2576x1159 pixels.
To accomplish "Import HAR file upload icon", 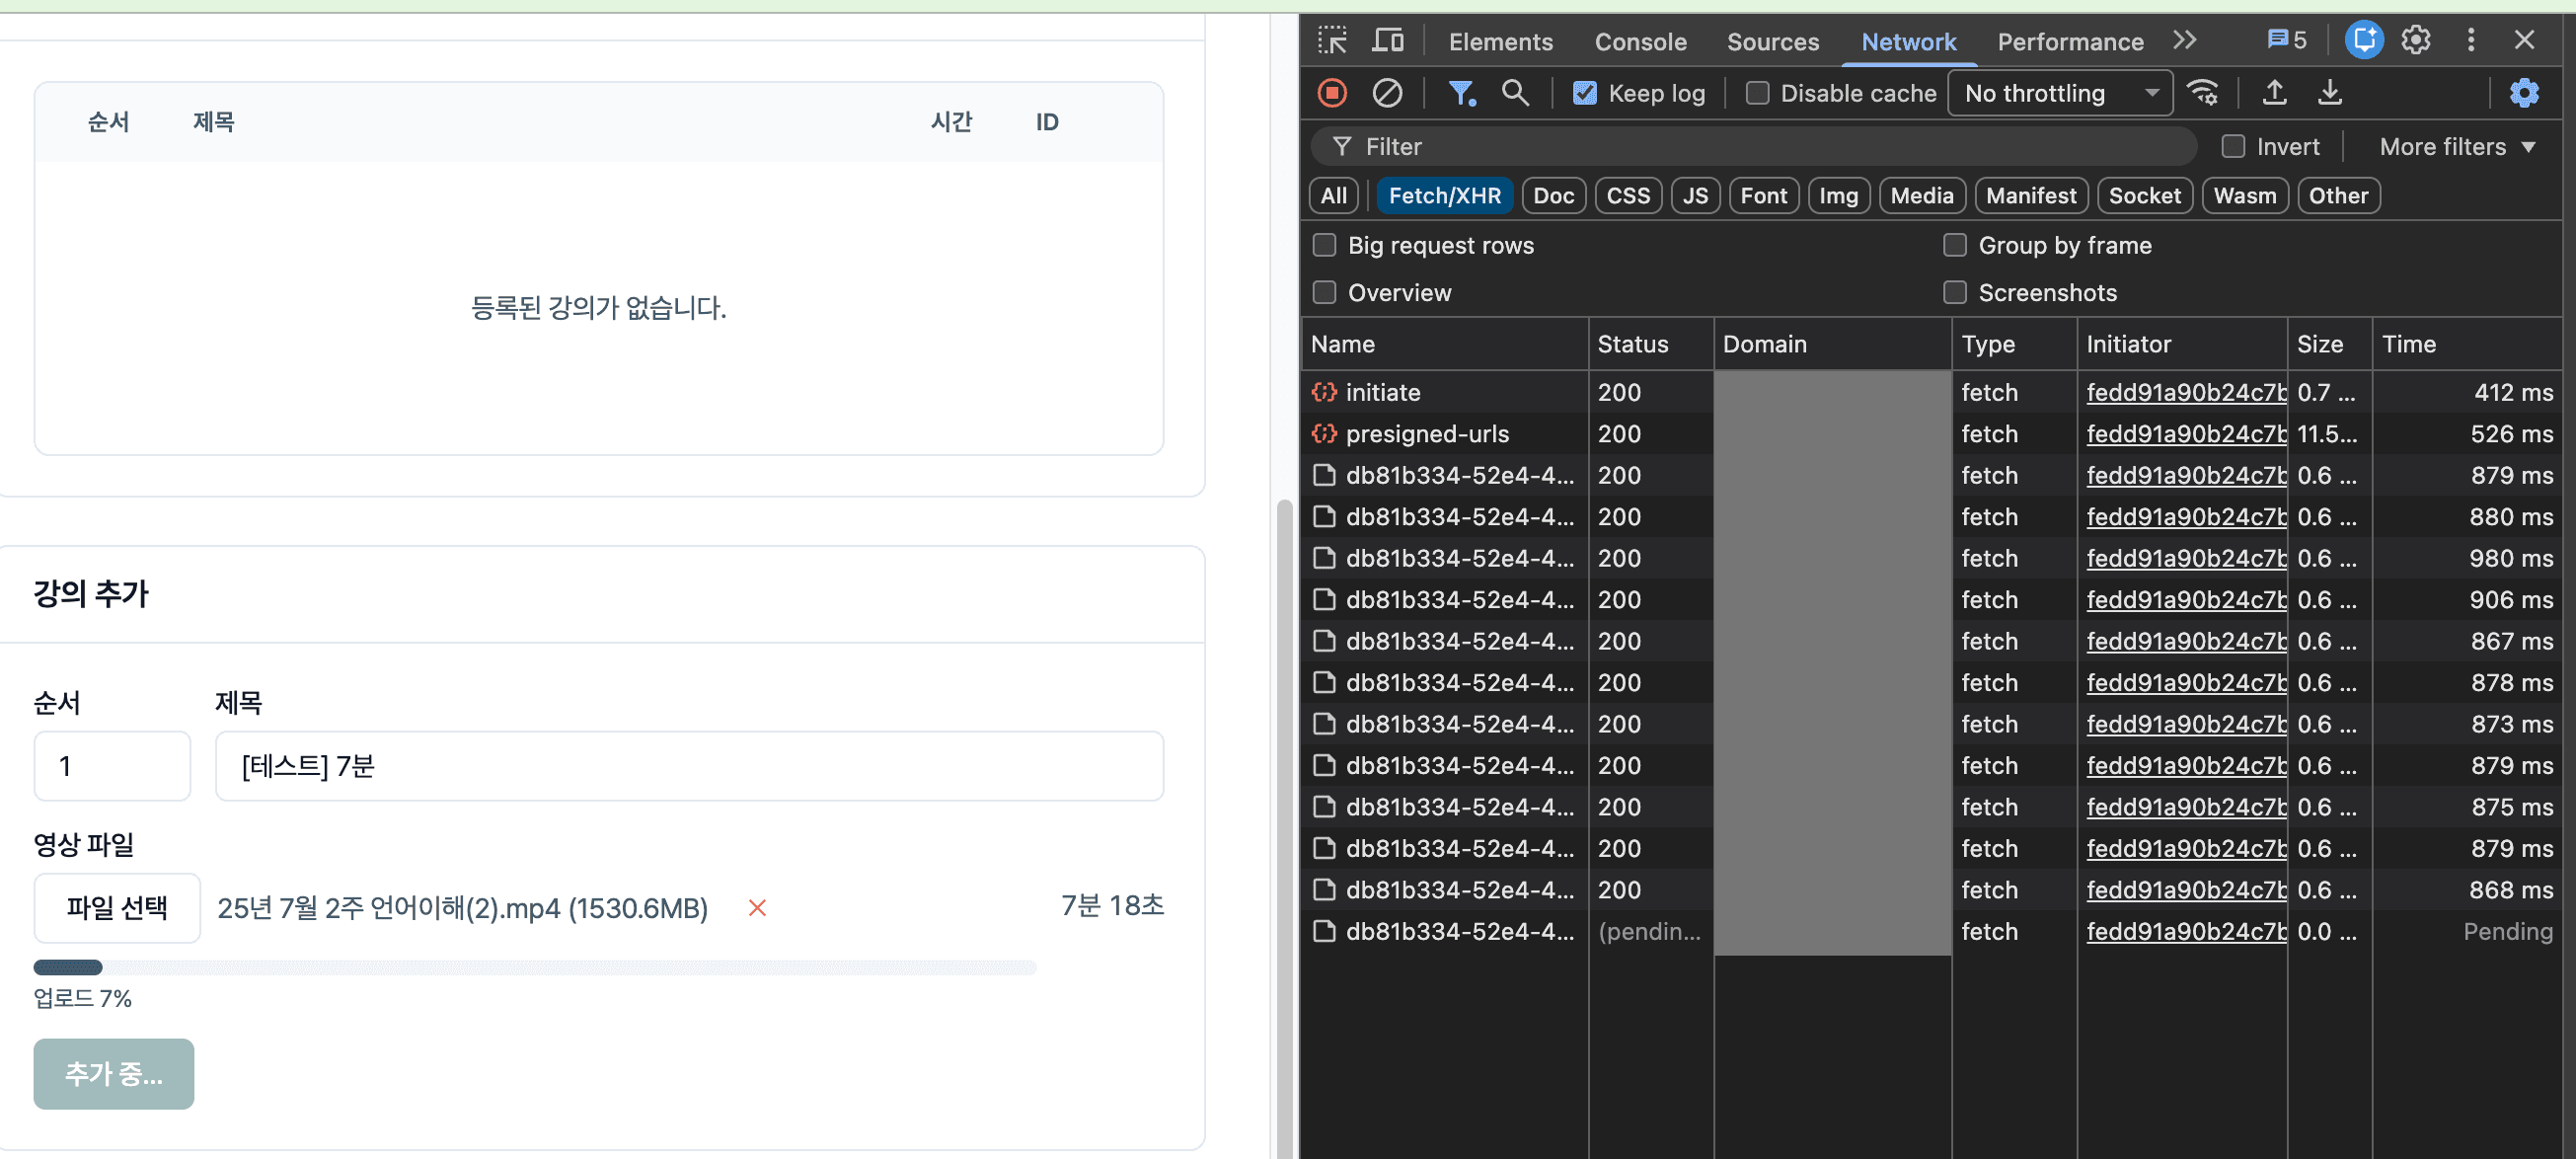I will (x=2275, y=93).
